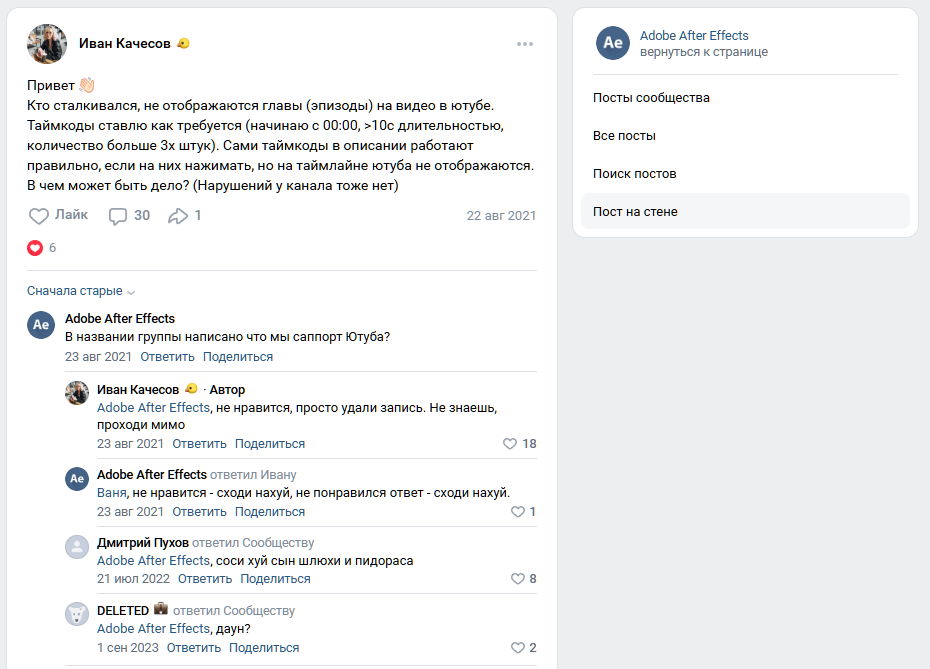Screen dimensions: 930x669
Task: Select Поиск постов in the sidebar
Action: point(745,174)
